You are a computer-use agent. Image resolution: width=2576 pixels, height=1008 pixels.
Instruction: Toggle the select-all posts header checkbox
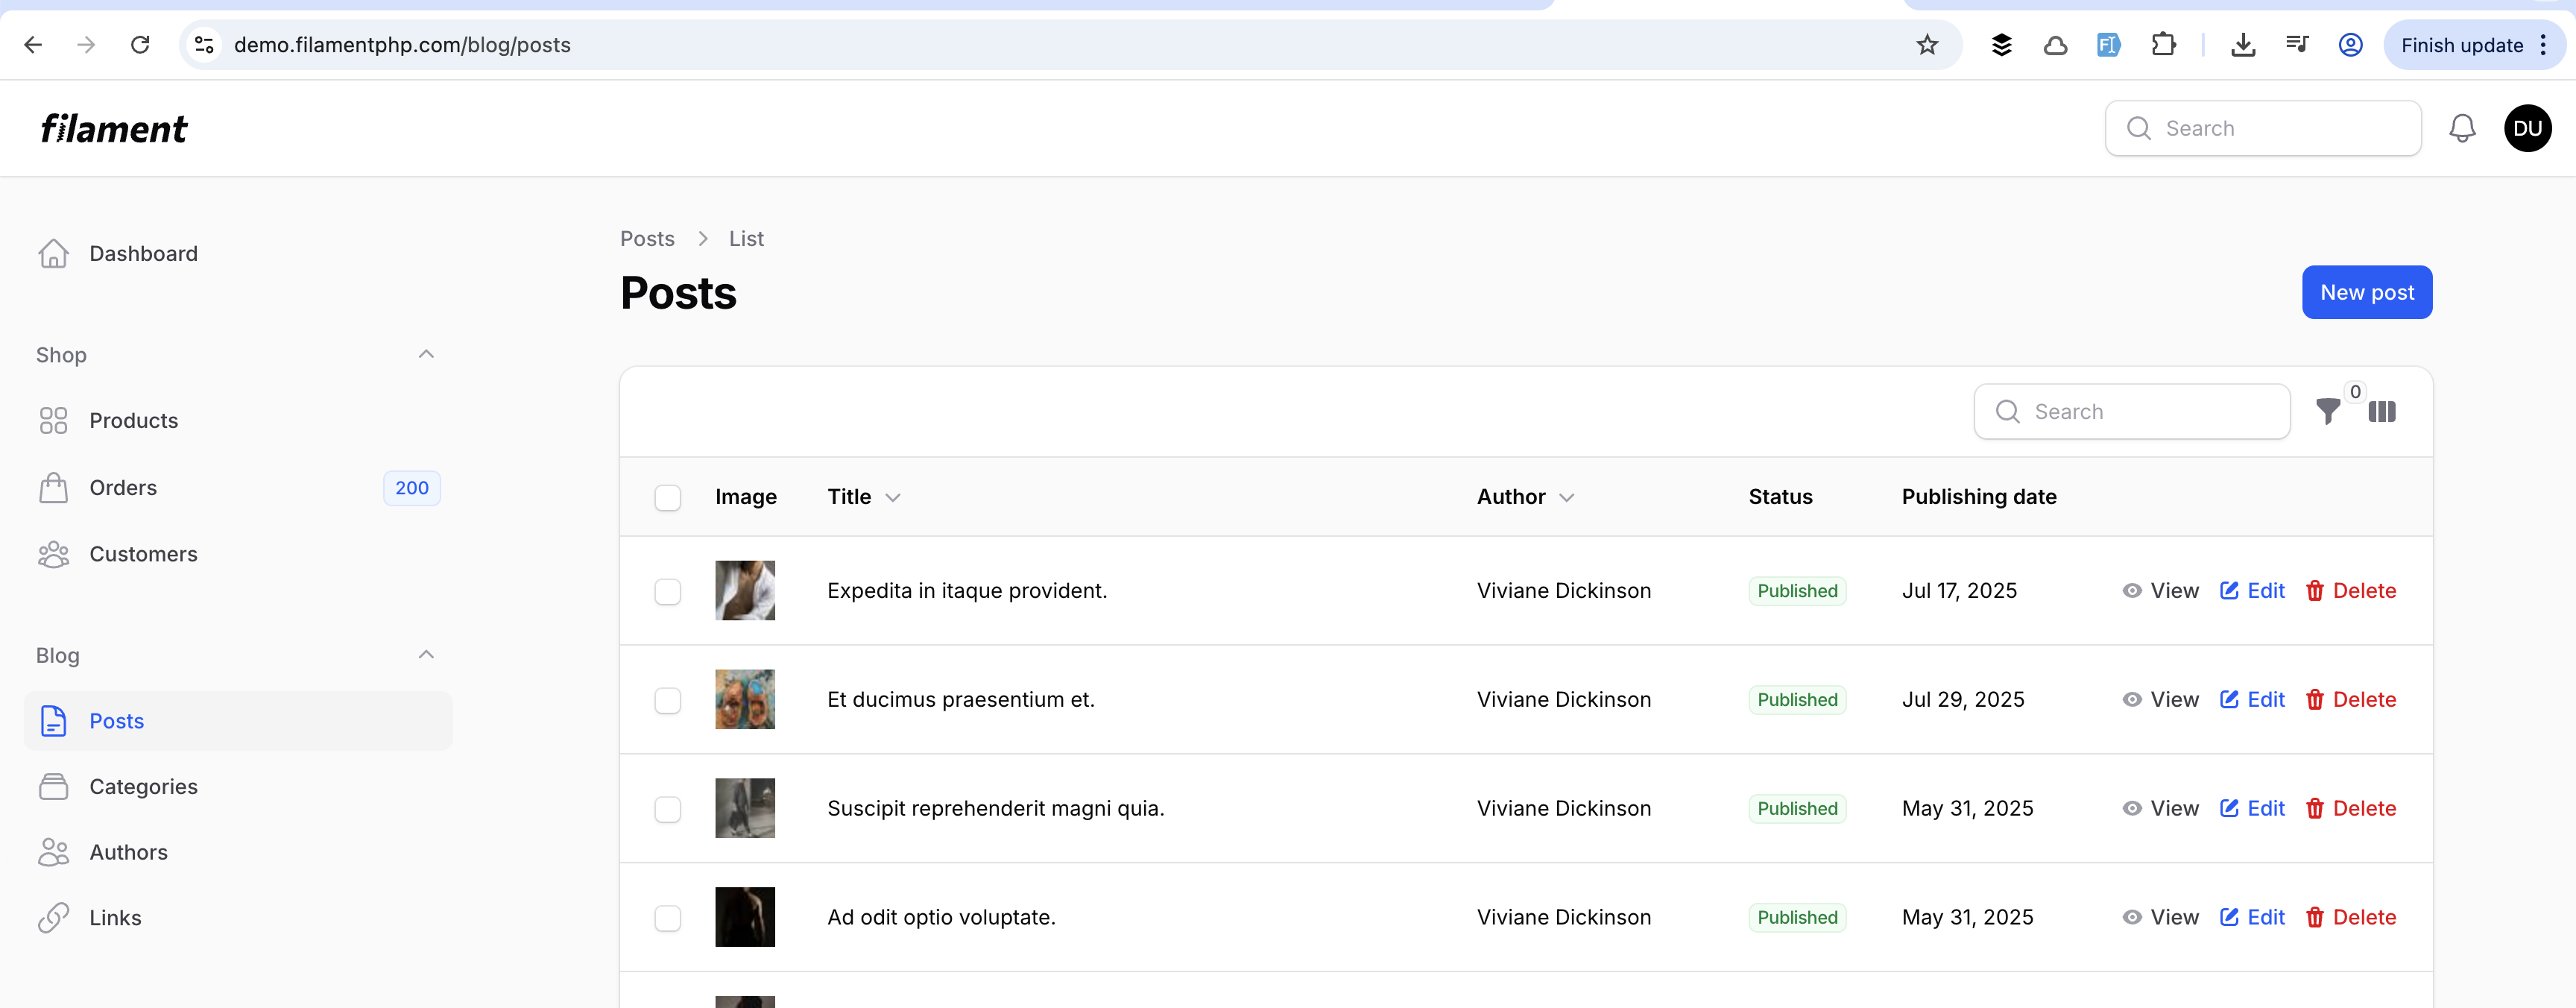667,497
